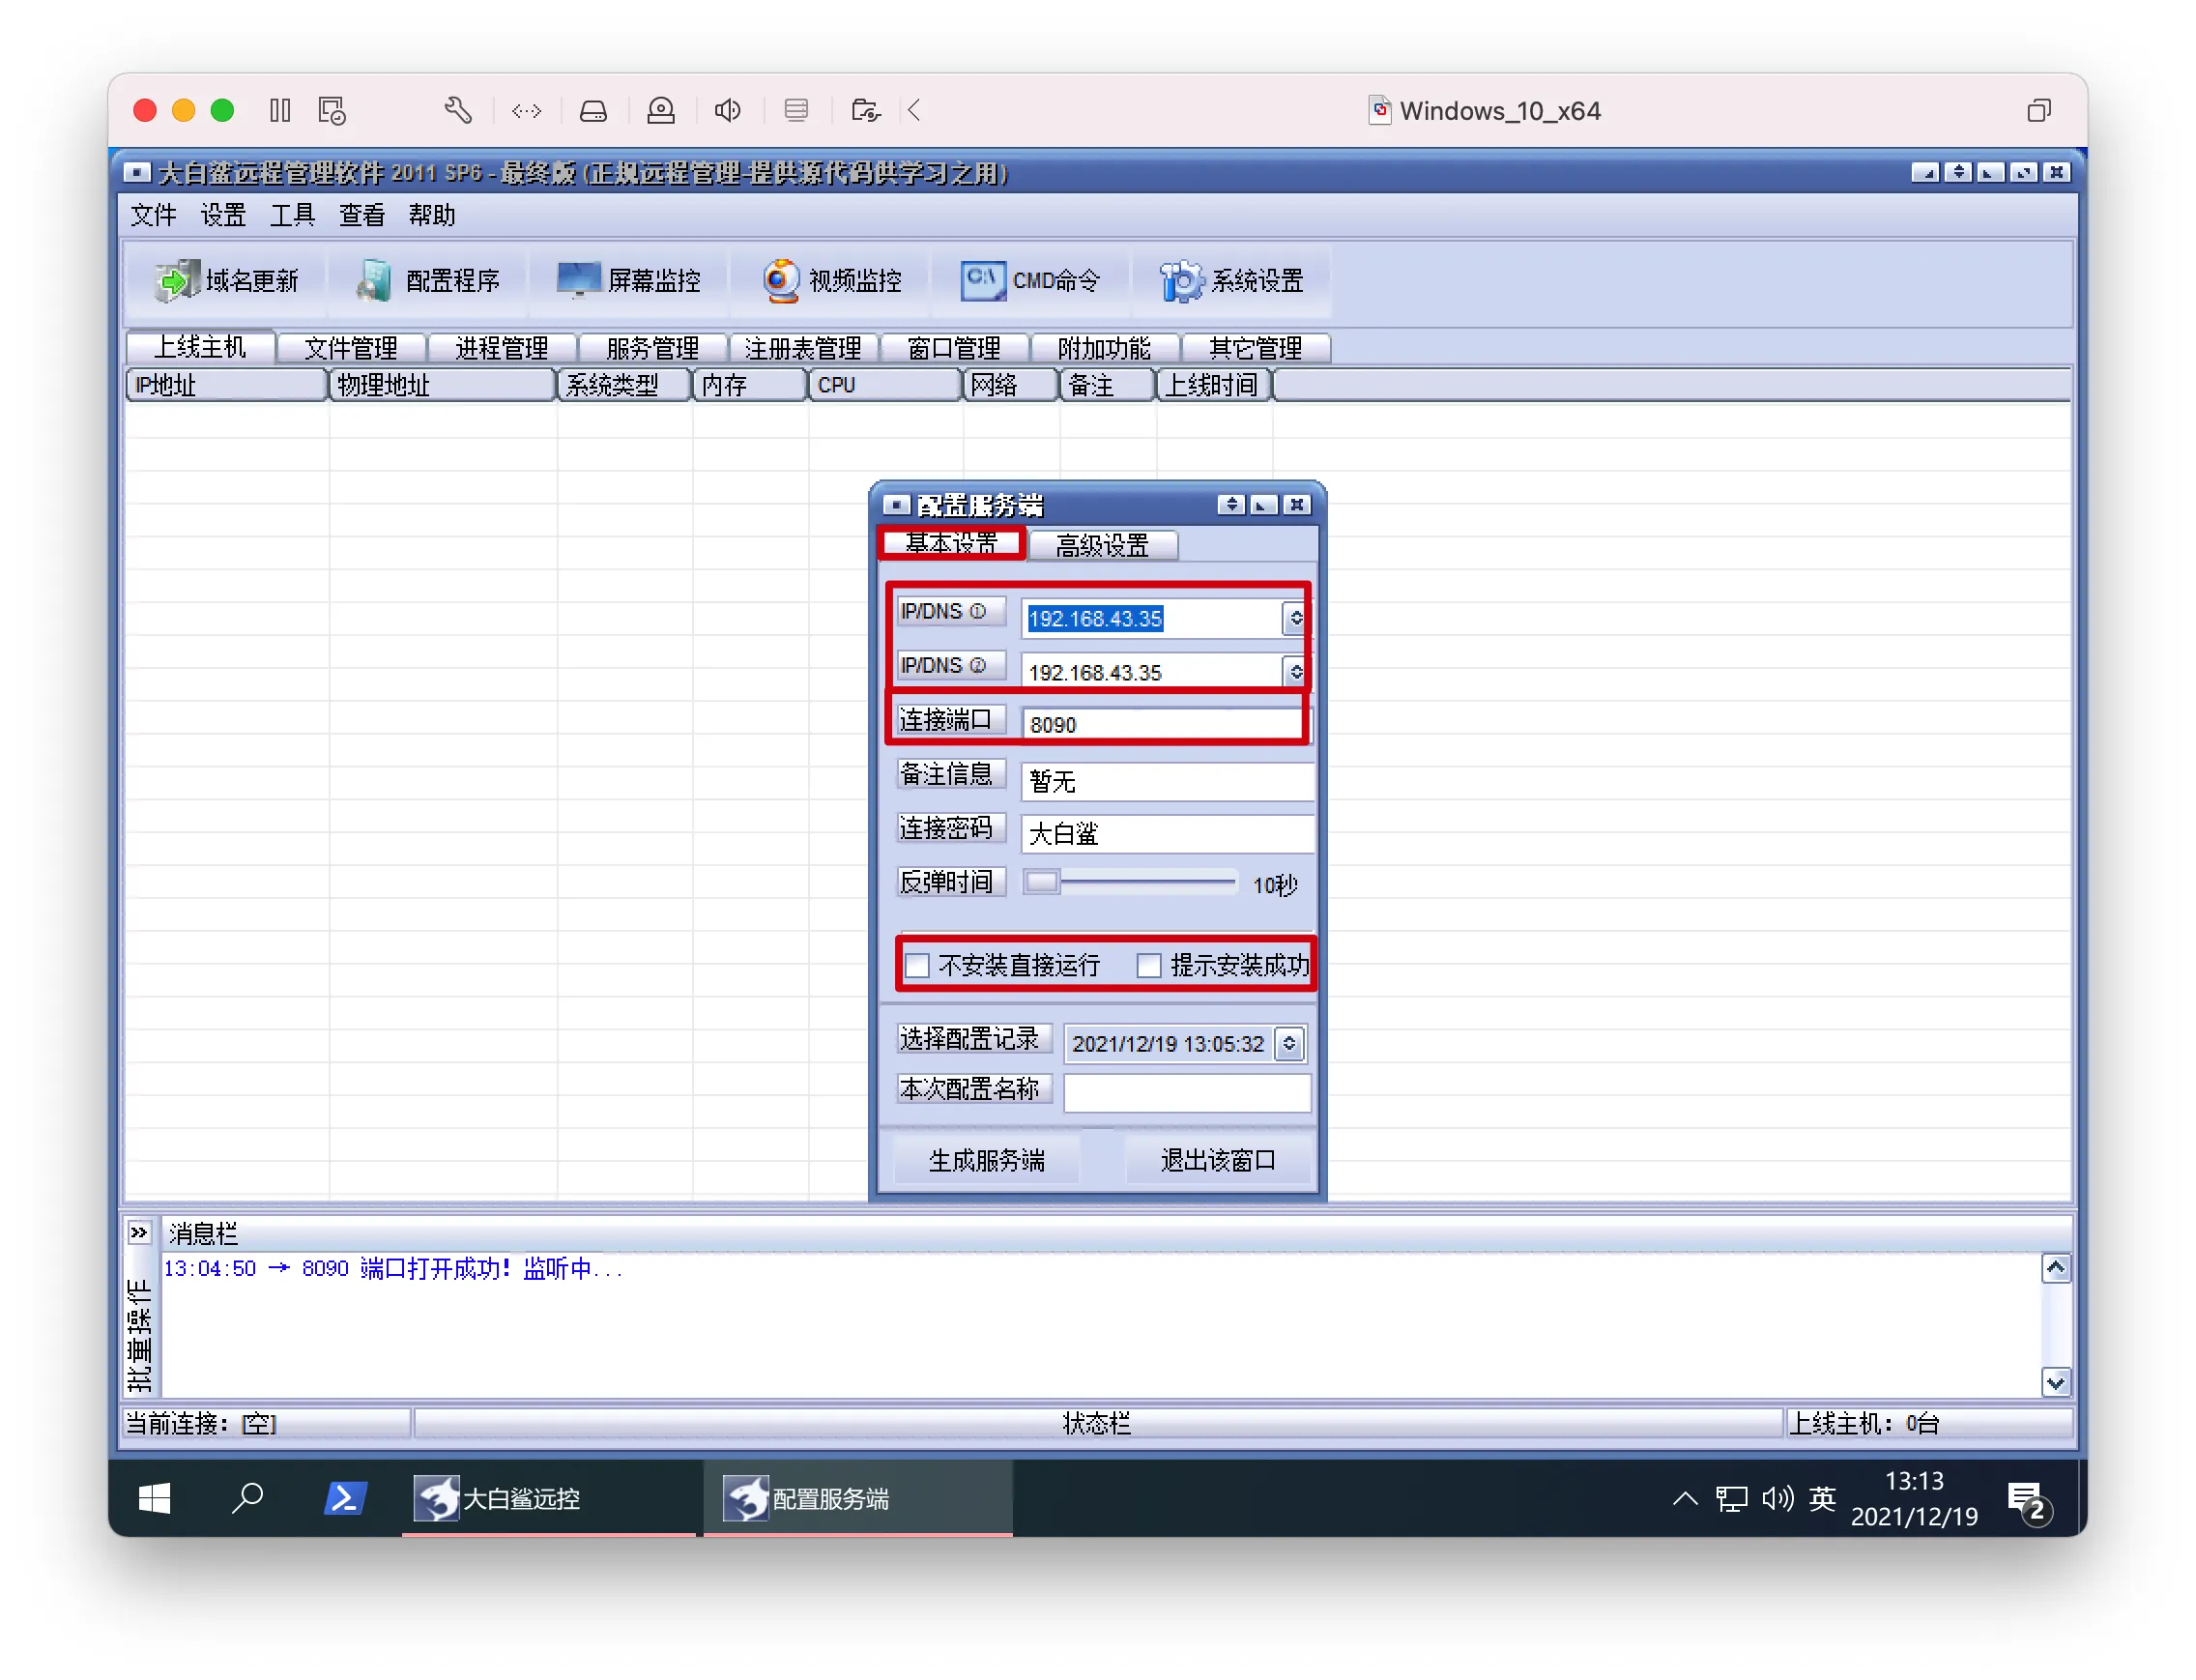Image resolution: width=2196 pixels, height=1680 pixels.
Task: Sort by the IP地址 column header
Action: pos(227,385)
